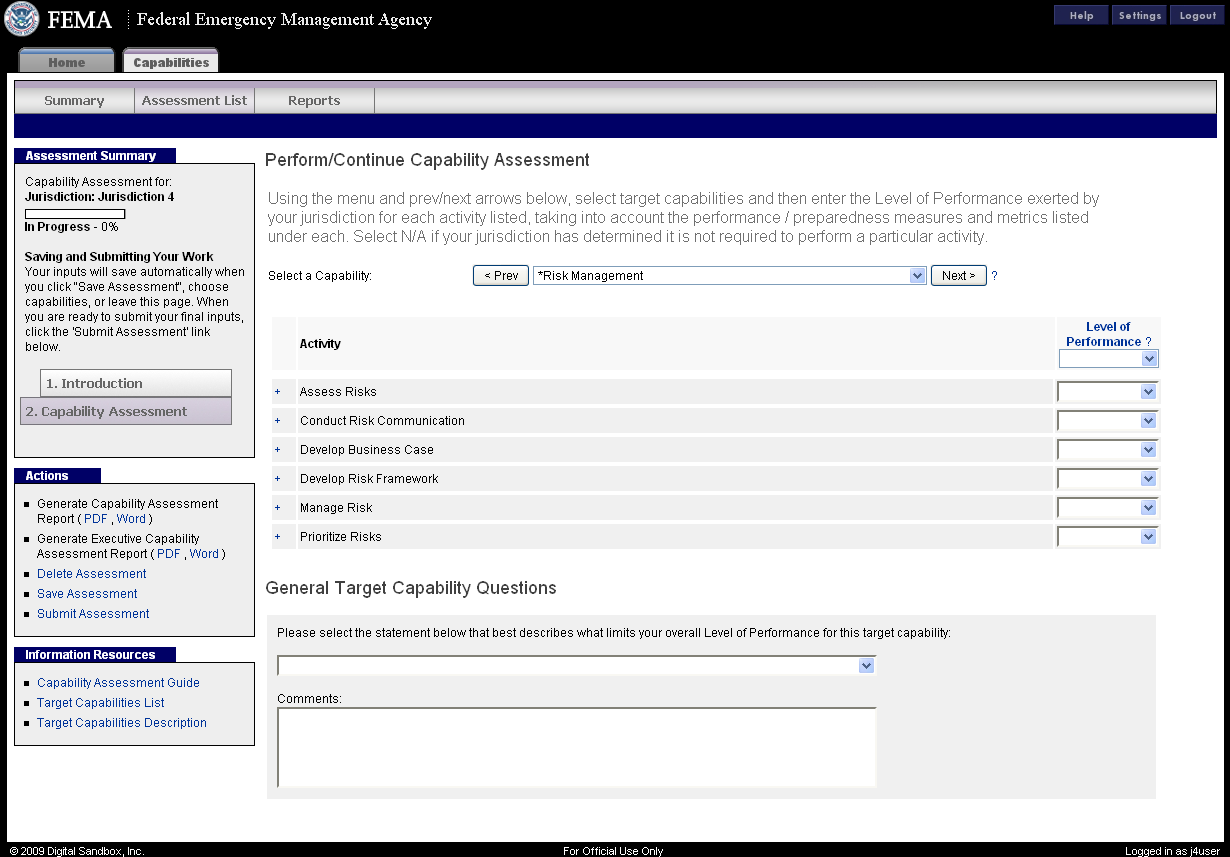Expand the Prioritize Risks activity row
This screenshot has width=1230, height=857.
[x=278, y=537]
